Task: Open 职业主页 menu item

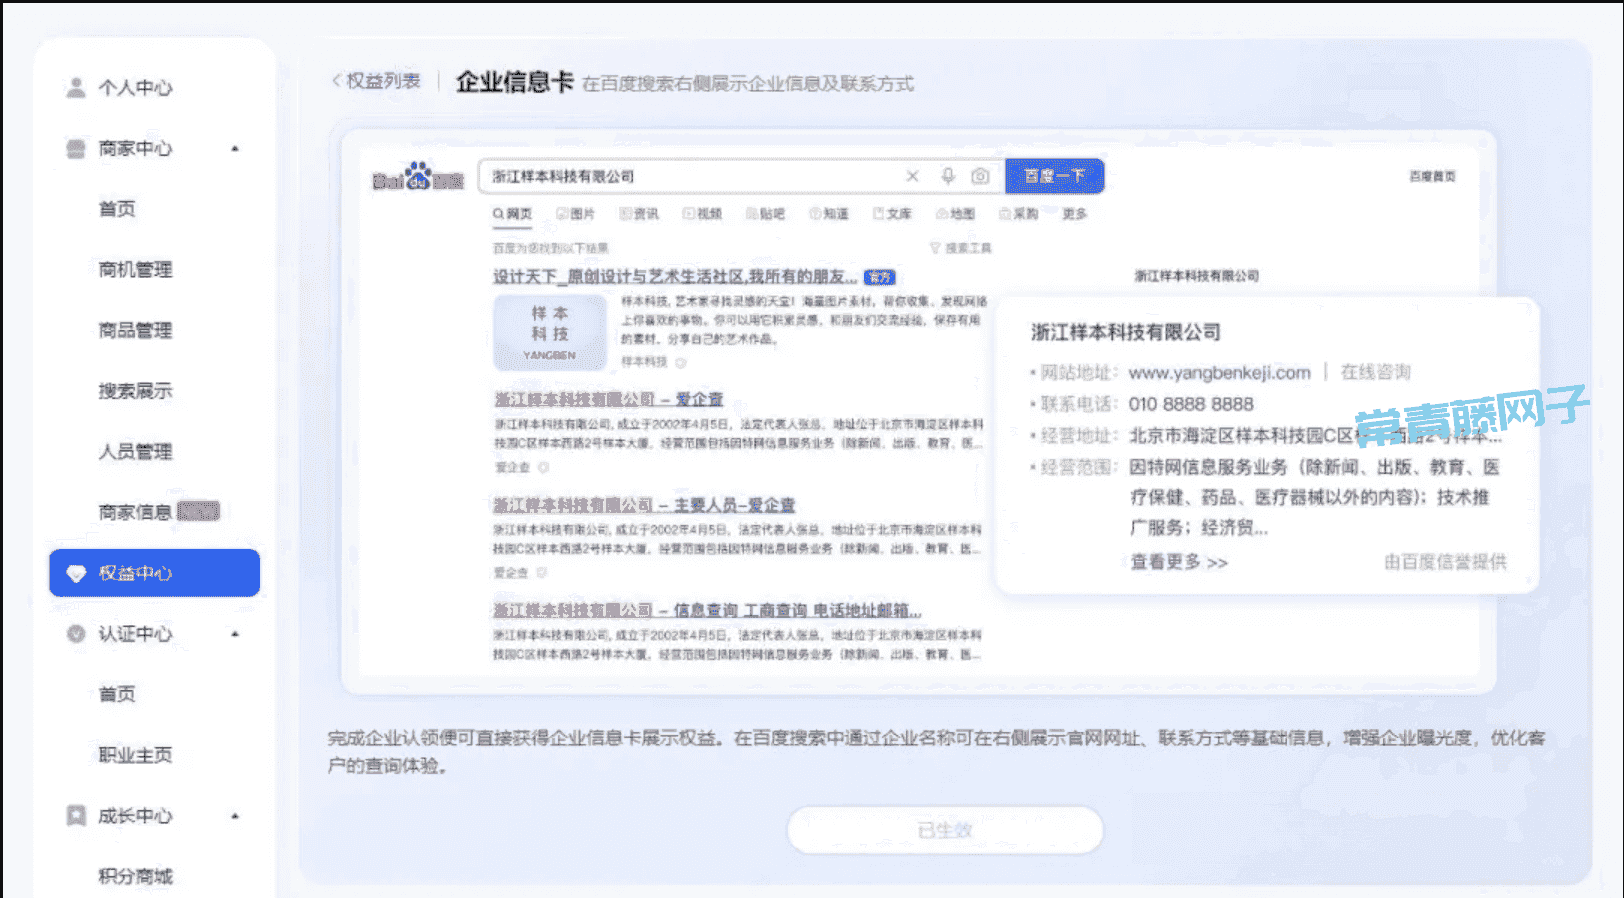Action: click(x=135, y=755)
